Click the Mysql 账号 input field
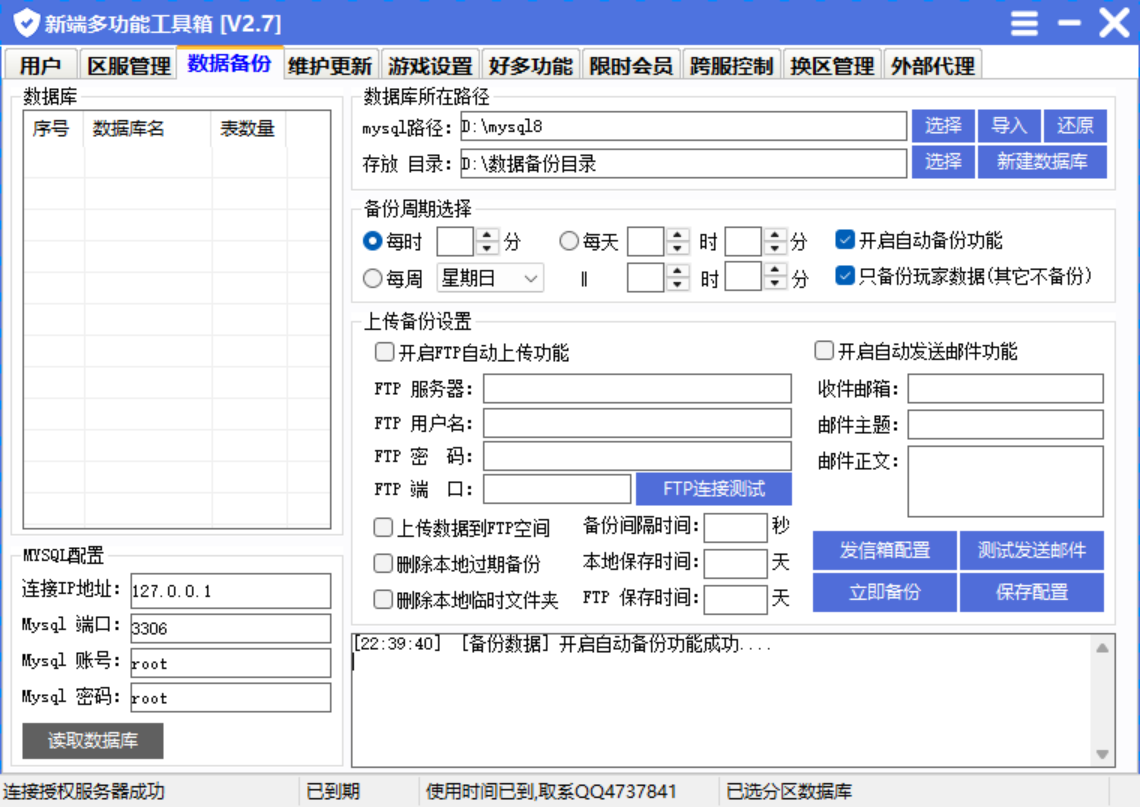 (230, 663)
